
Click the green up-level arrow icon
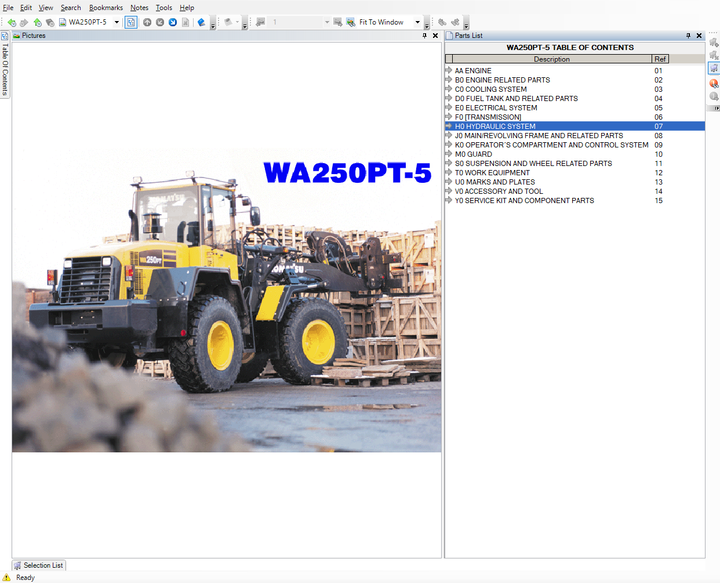click(38, 22)
